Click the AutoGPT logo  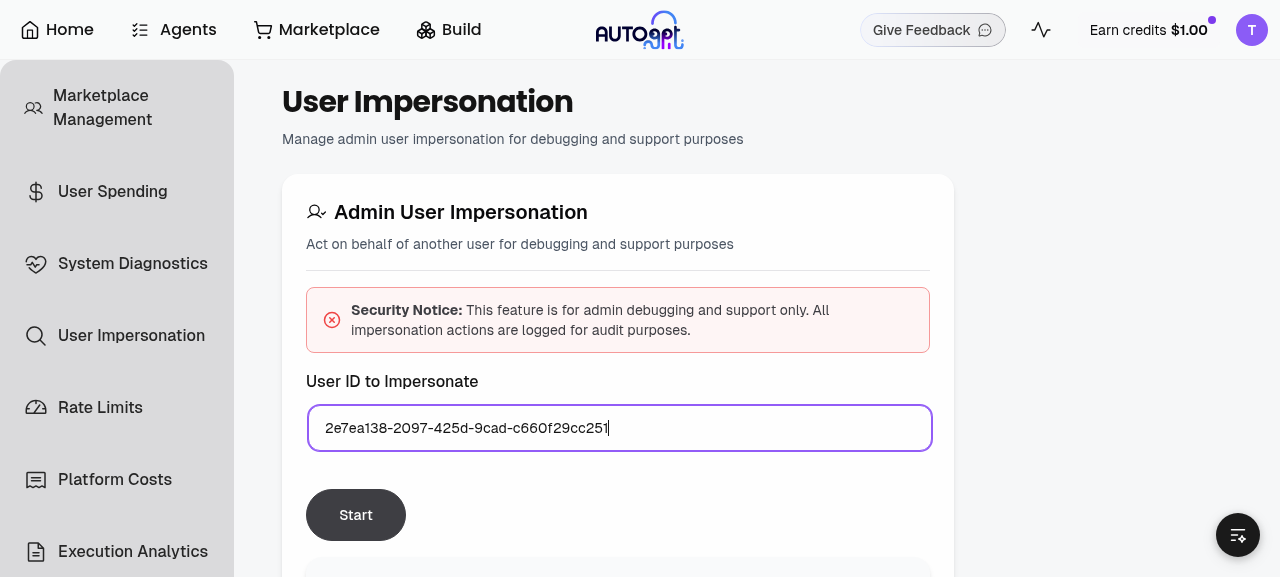coord(640,30)
